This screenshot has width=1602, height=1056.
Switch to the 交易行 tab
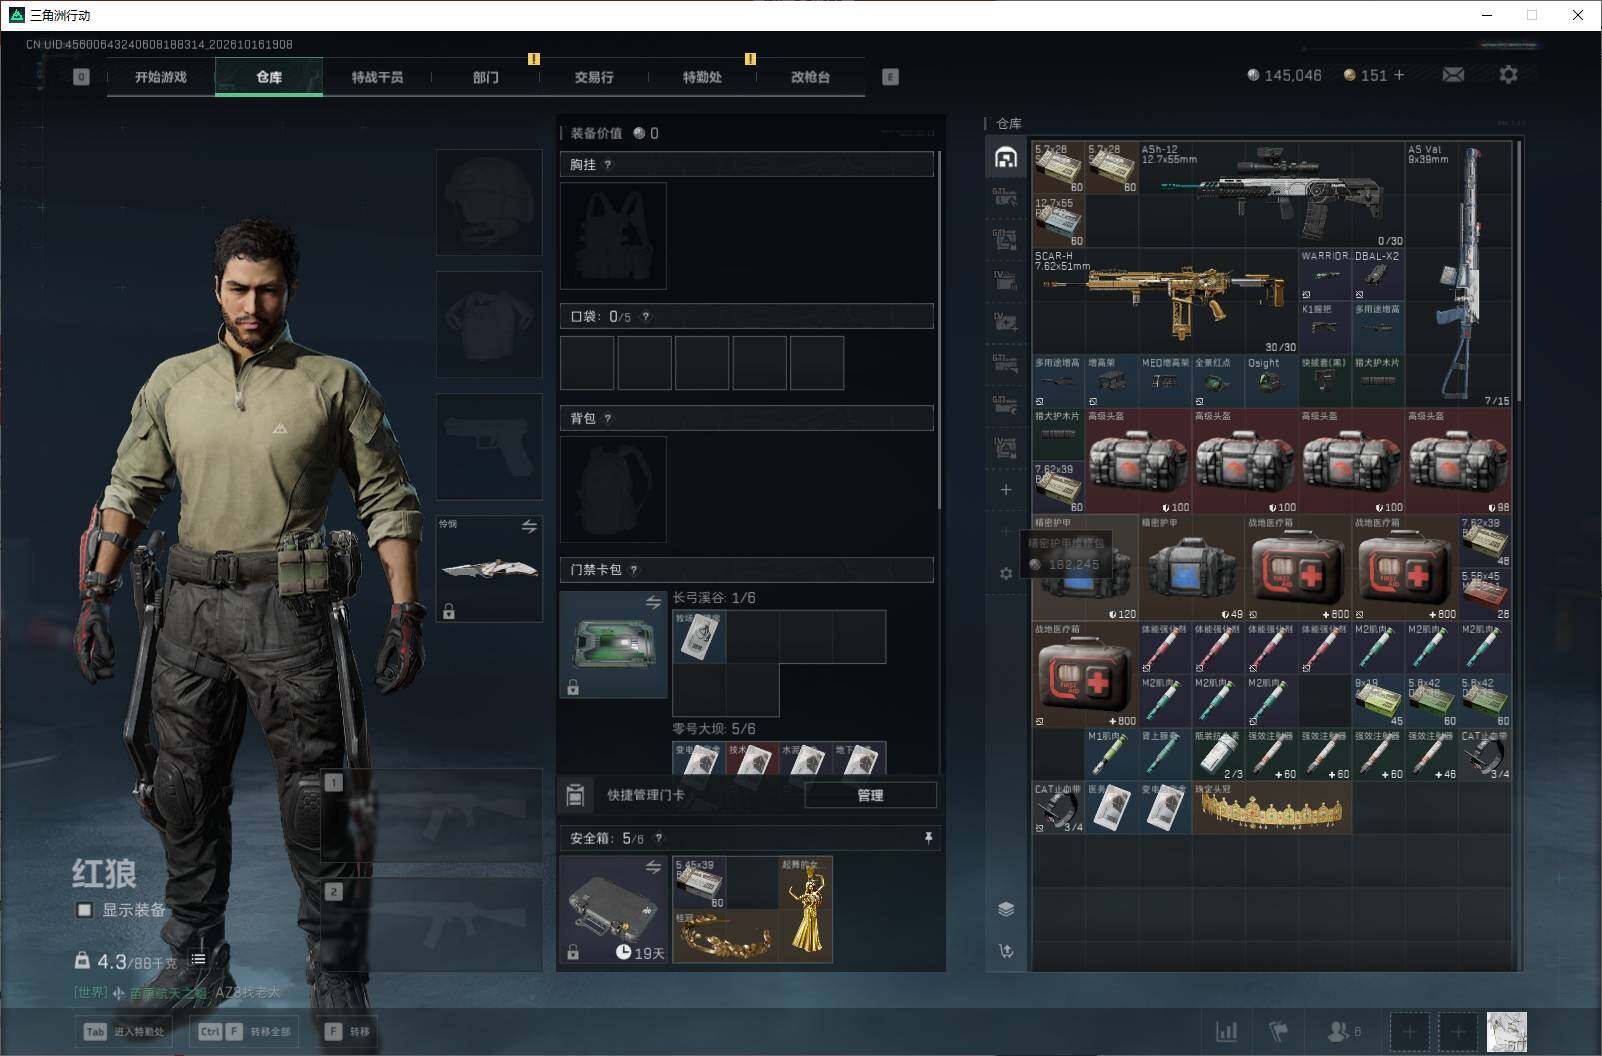594,77
